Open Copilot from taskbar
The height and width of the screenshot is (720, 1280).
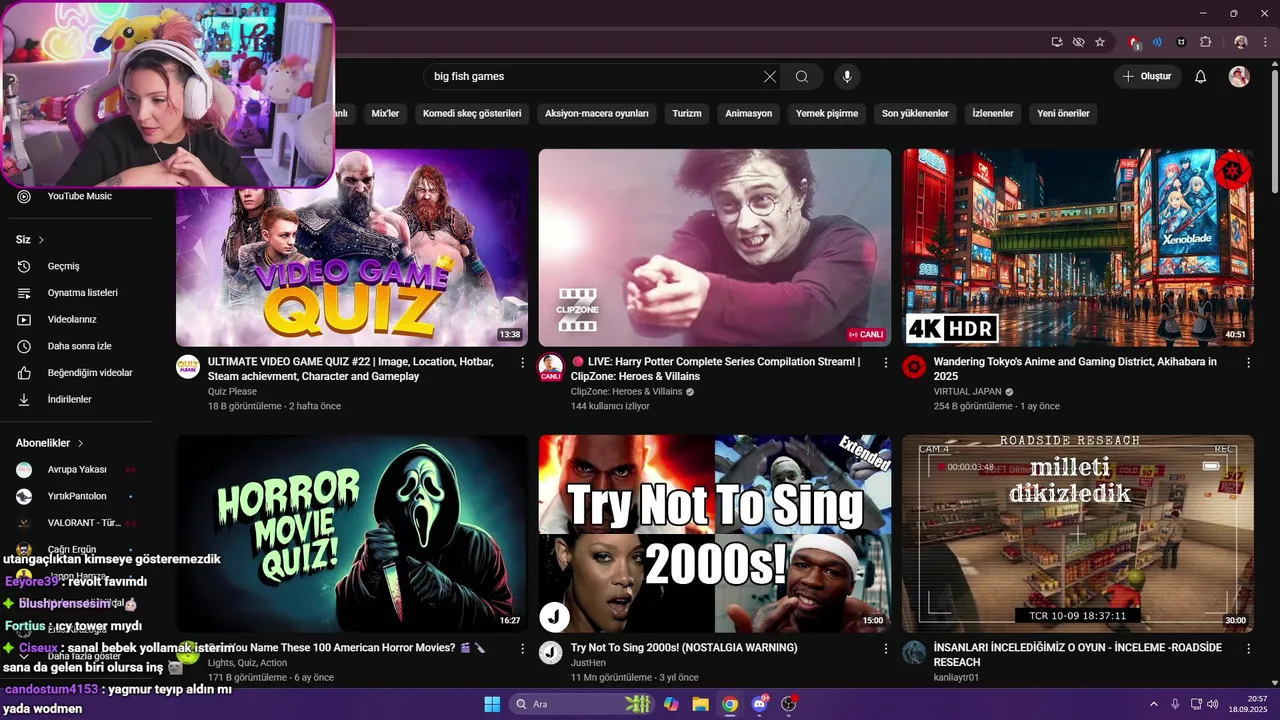click(671, 704)
